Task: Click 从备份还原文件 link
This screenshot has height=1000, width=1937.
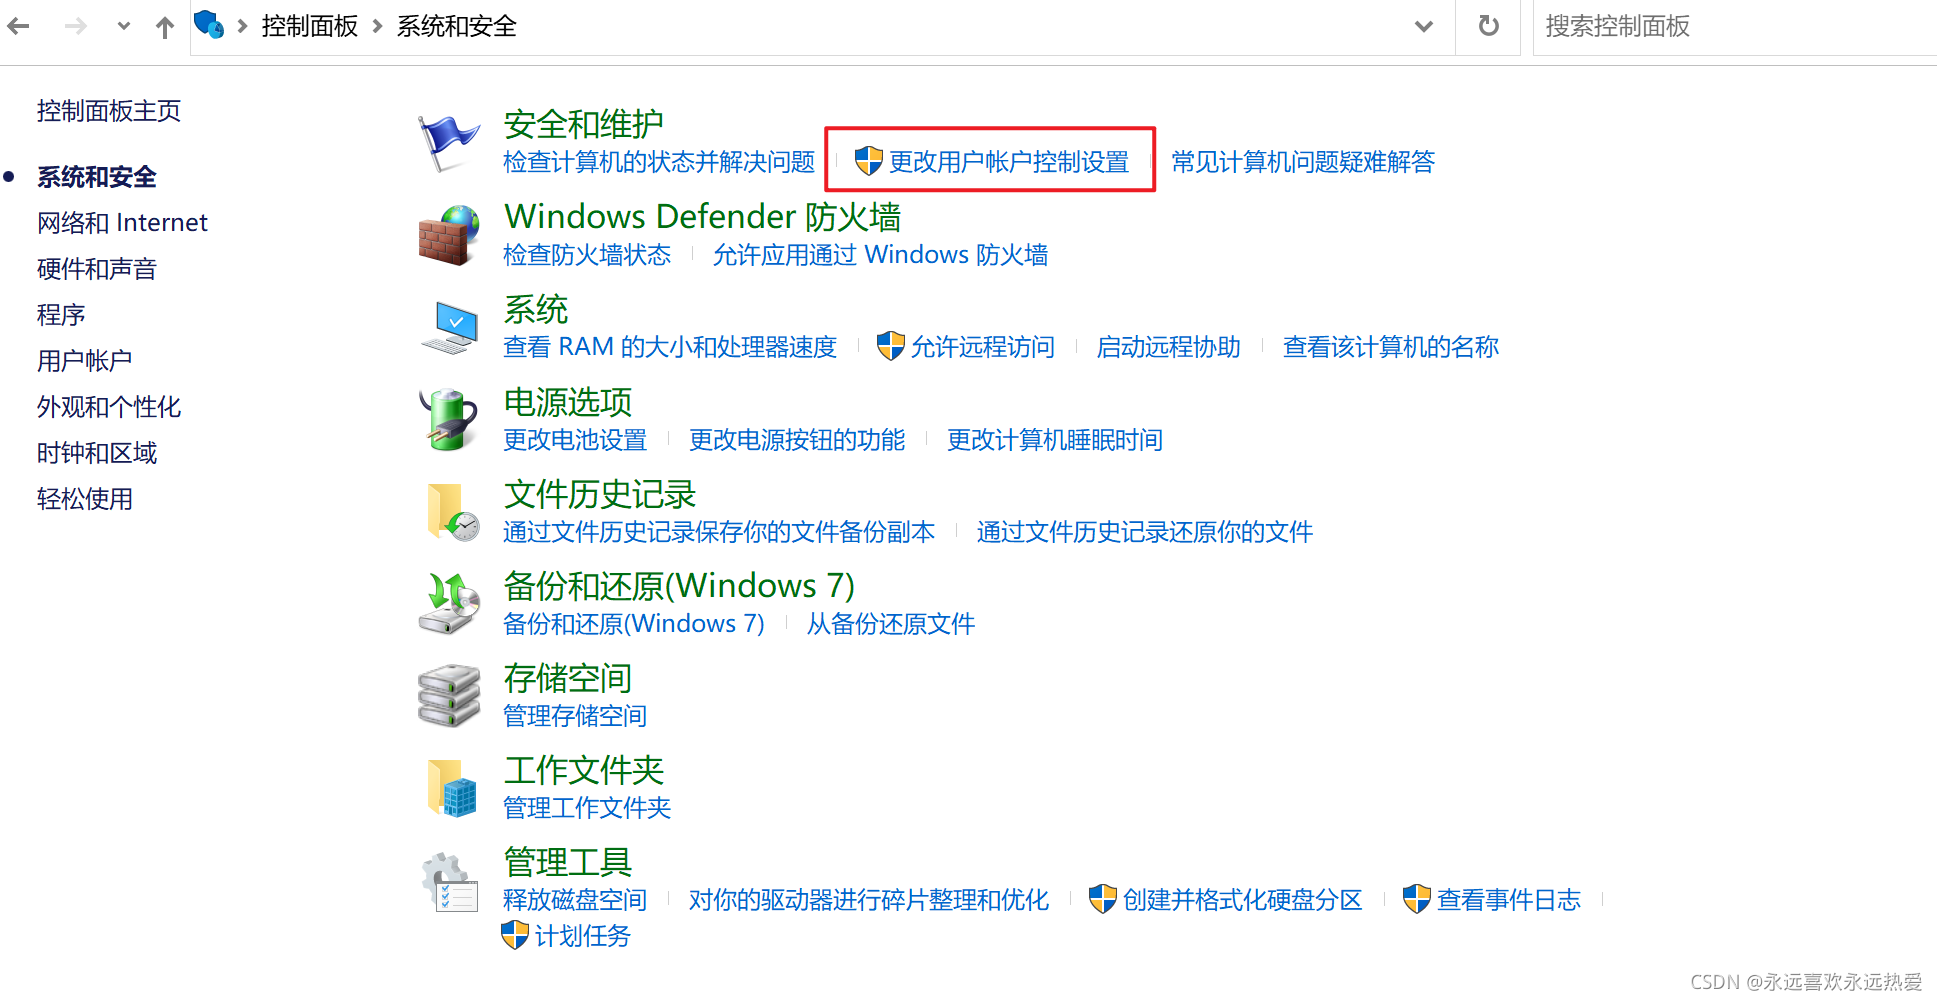Action: pos(891,624)
